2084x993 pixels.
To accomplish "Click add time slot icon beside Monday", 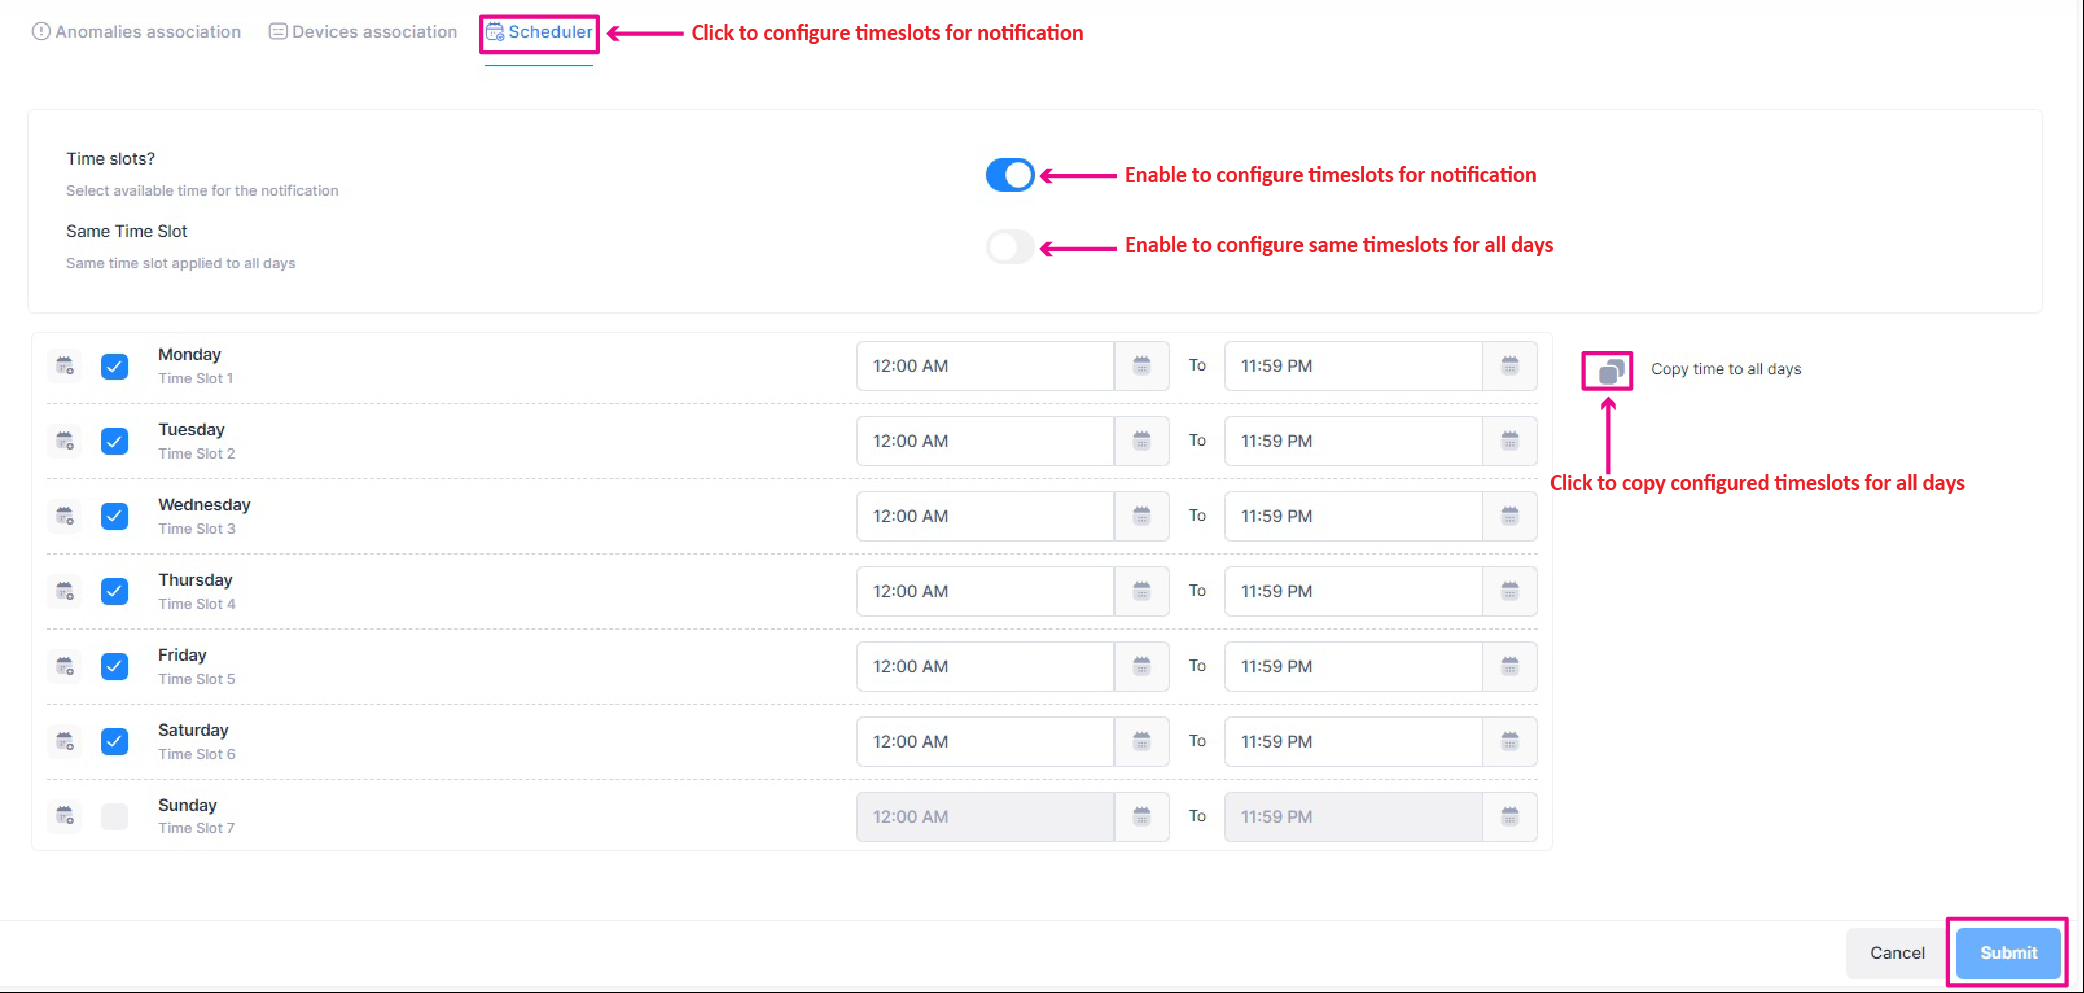I will tap(65, 366).
